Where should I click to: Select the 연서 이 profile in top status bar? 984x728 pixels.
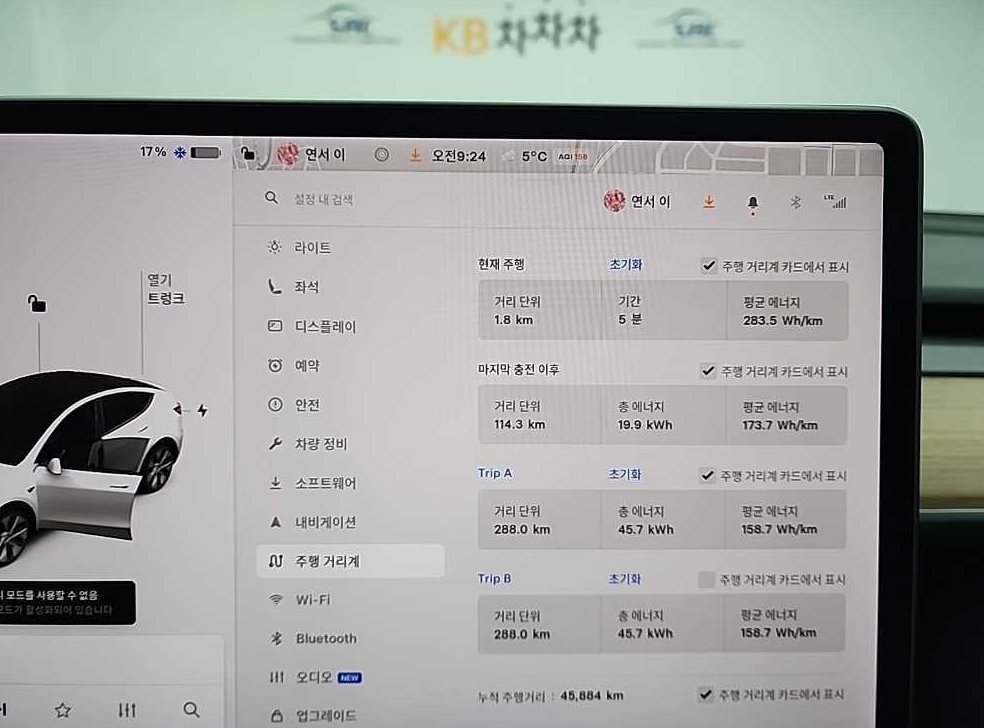click(x=311, y=154)
